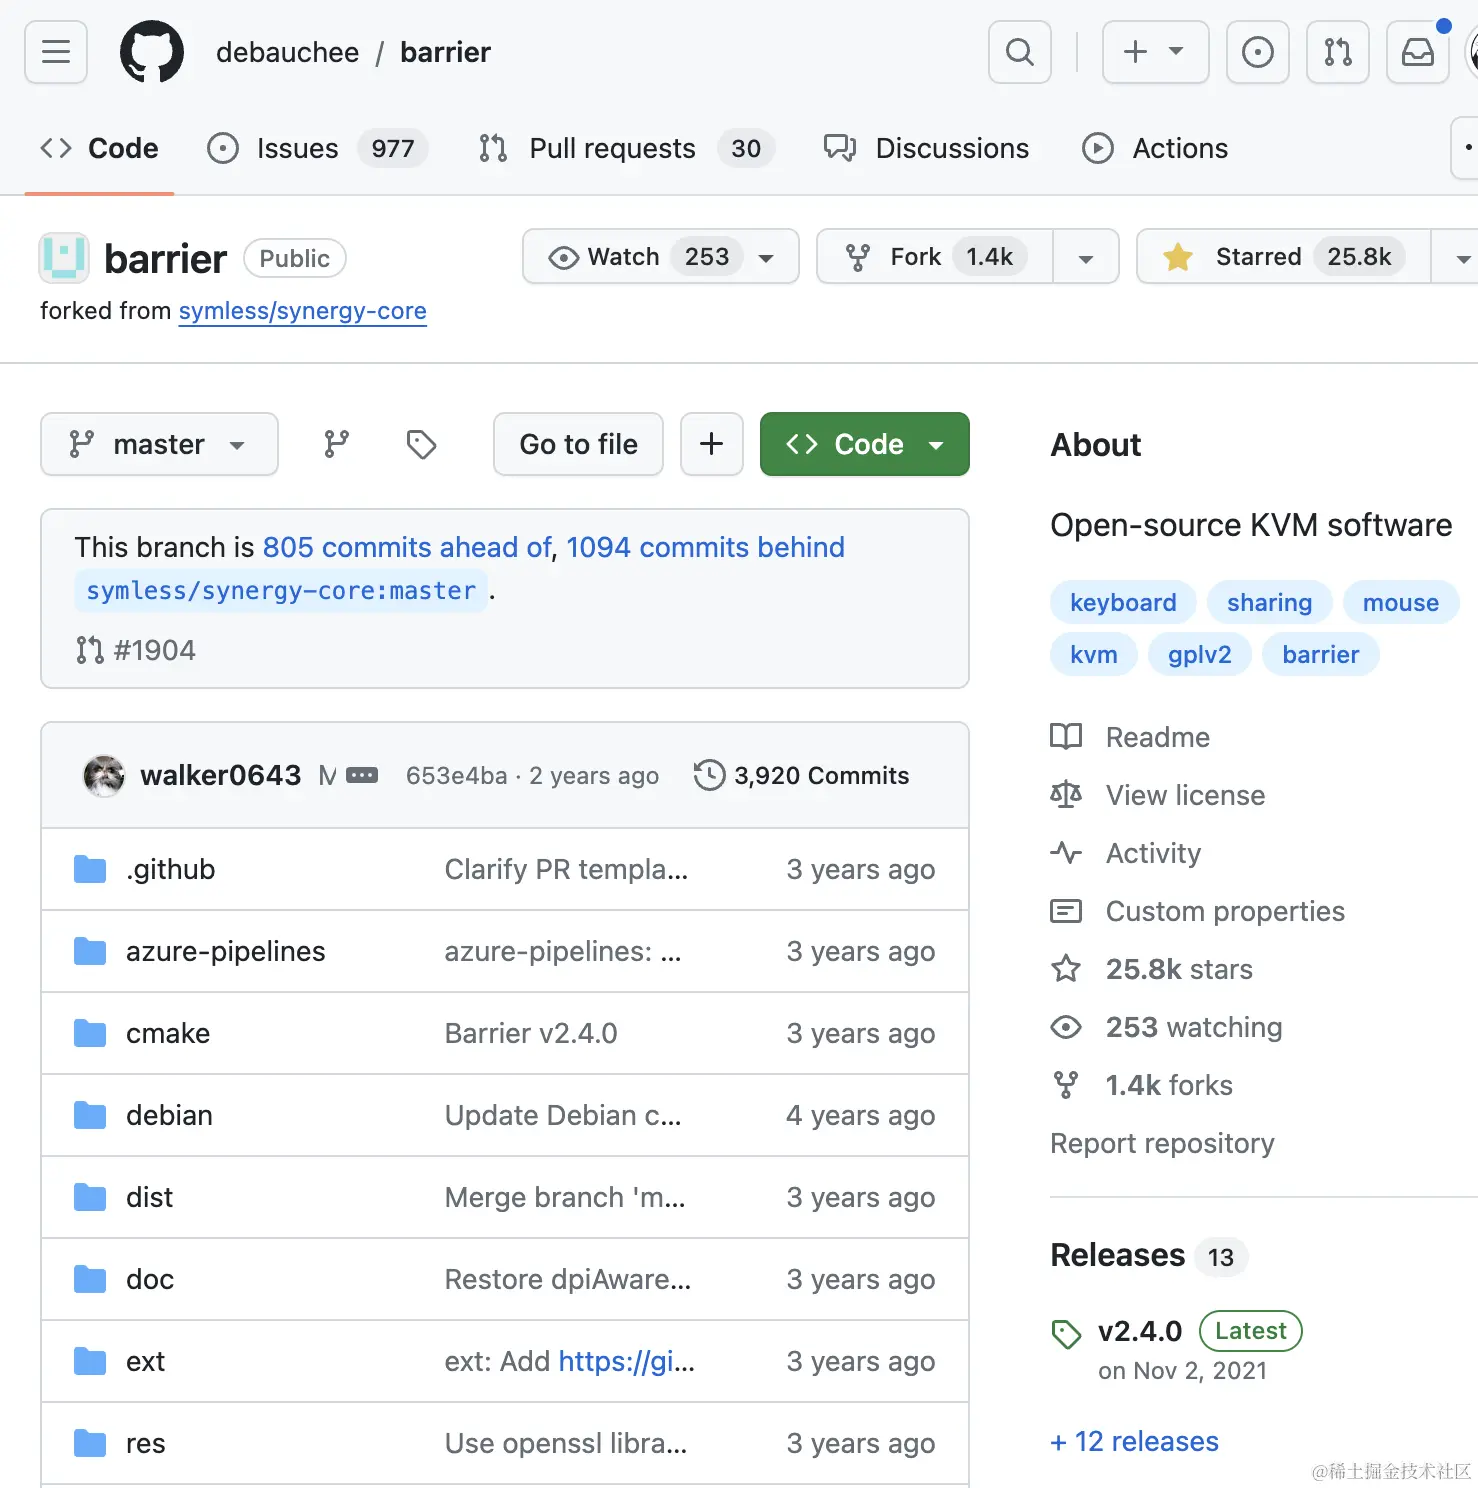Open the green Code clone dropdown

point(865,444)
